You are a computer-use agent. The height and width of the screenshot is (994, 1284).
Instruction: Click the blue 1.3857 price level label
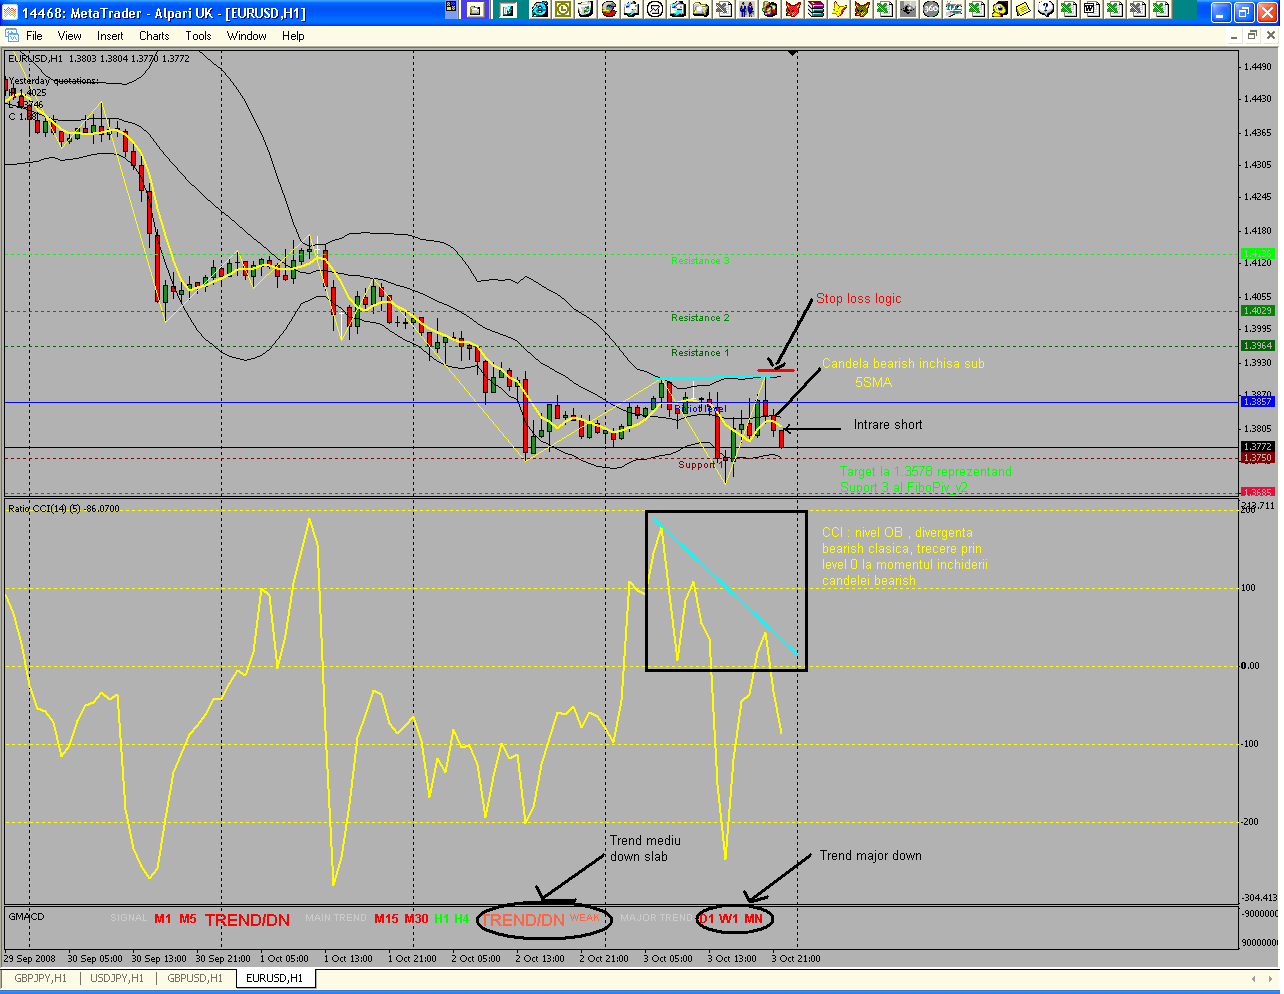(1257, 401)
